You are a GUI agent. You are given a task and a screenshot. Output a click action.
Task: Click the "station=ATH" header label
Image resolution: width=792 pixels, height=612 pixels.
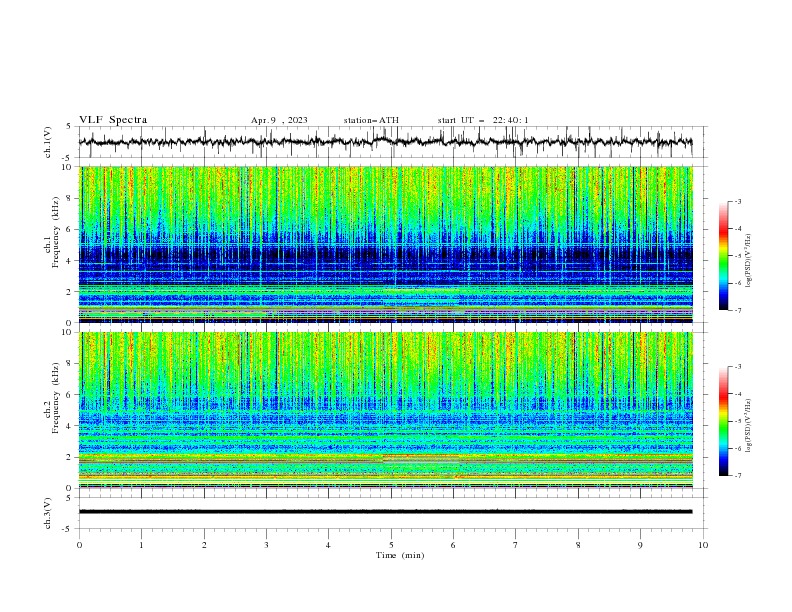[x=371, y=120]
